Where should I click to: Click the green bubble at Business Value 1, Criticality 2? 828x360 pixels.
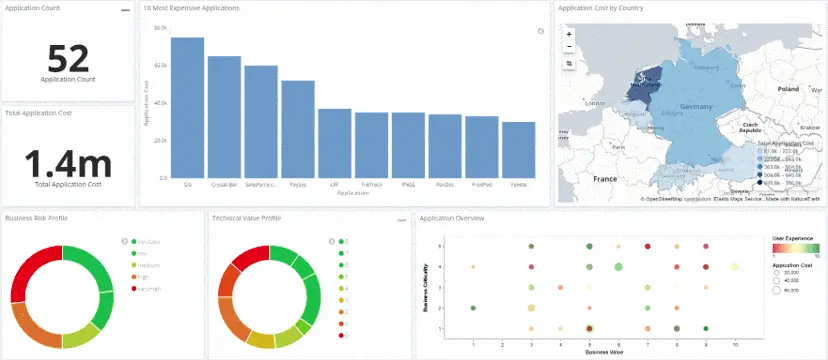(x=473, y=308)
